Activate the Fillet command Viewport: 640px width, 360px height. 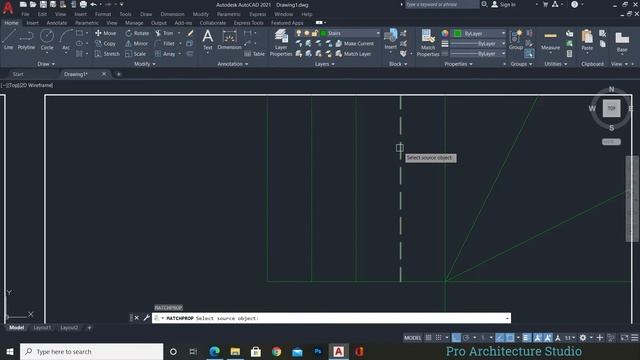164,43
